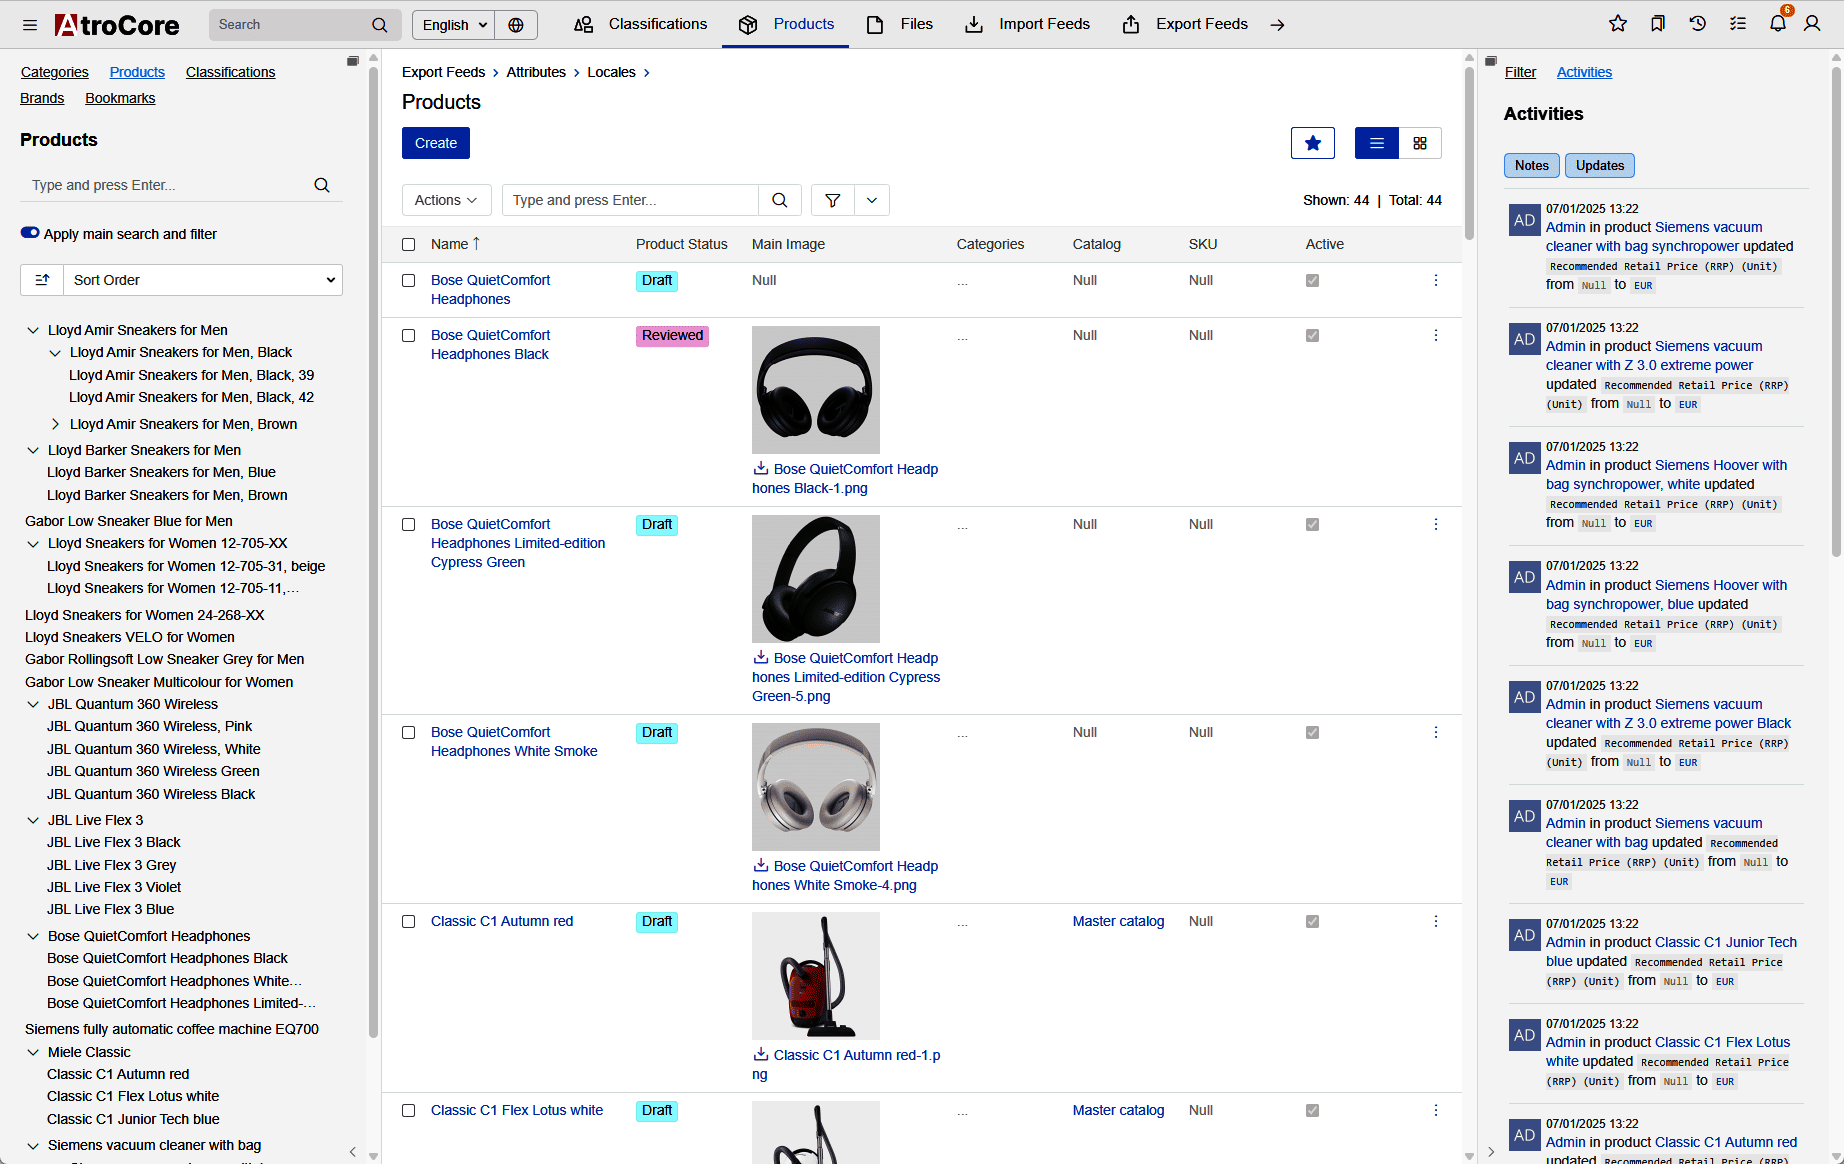
Task: Open the Master catalog link for Classic C1 Autumn red
Action: (1118, 921)
